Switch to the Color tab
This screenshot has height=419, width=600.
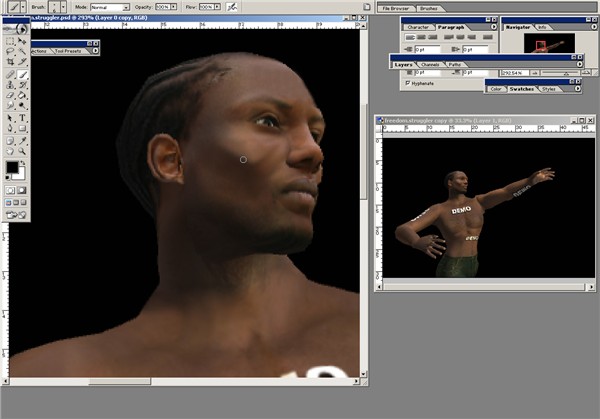coord(496,89)
